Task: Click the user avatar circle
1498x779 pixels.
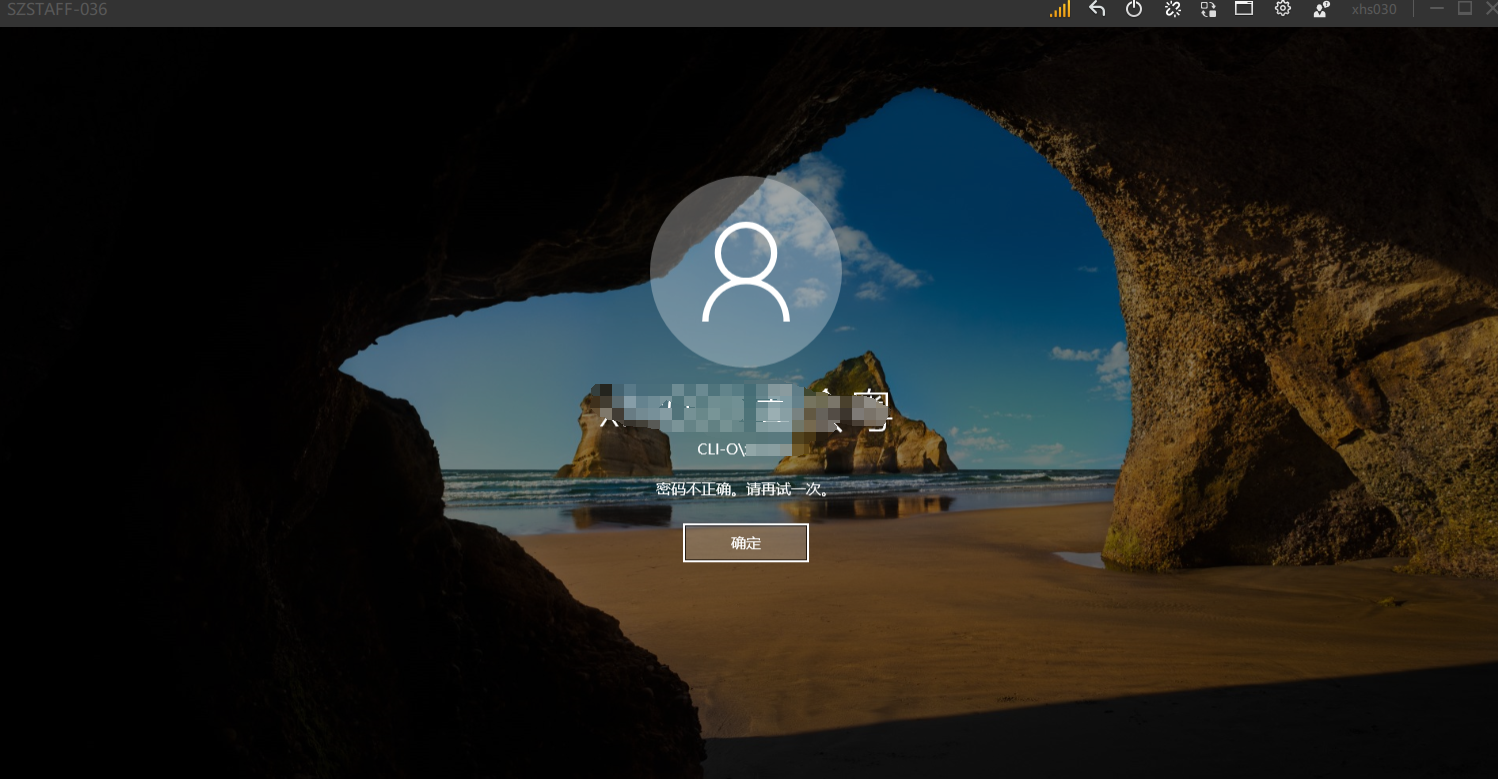Action: (746, 272)
